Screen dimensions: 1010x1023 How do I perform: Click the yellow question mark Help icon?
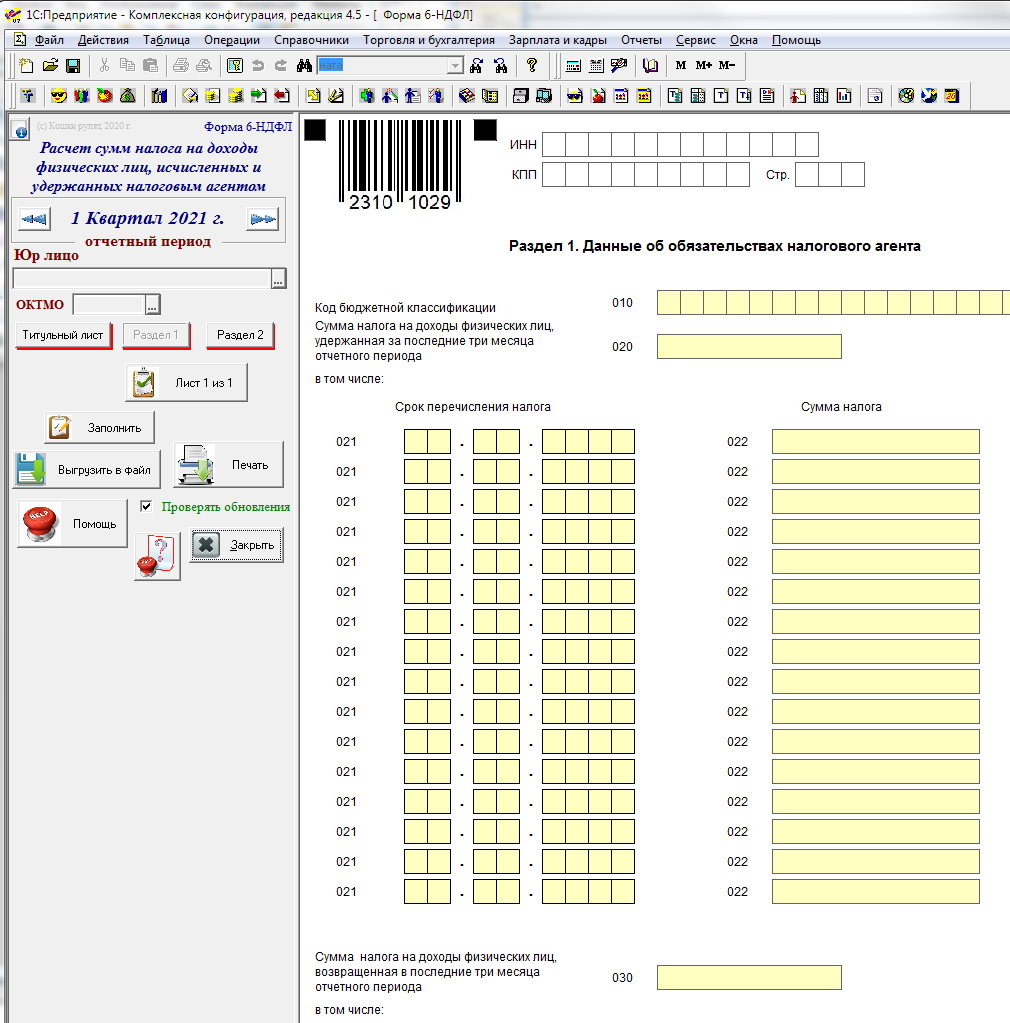click(x=532, y=65)
